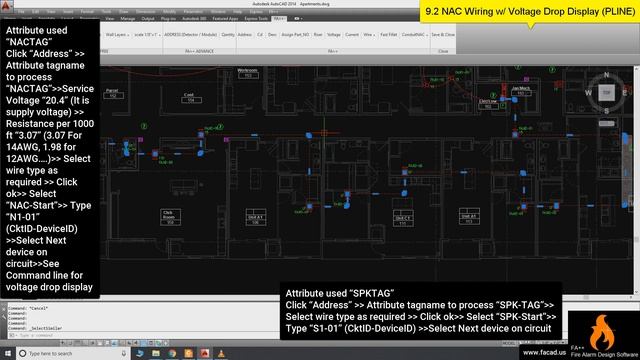Image resolution: width=640 pixels, height=360 pixels.
Task: Open the WCS dropdown below ViewCube
Action: [x=607, y=123]
